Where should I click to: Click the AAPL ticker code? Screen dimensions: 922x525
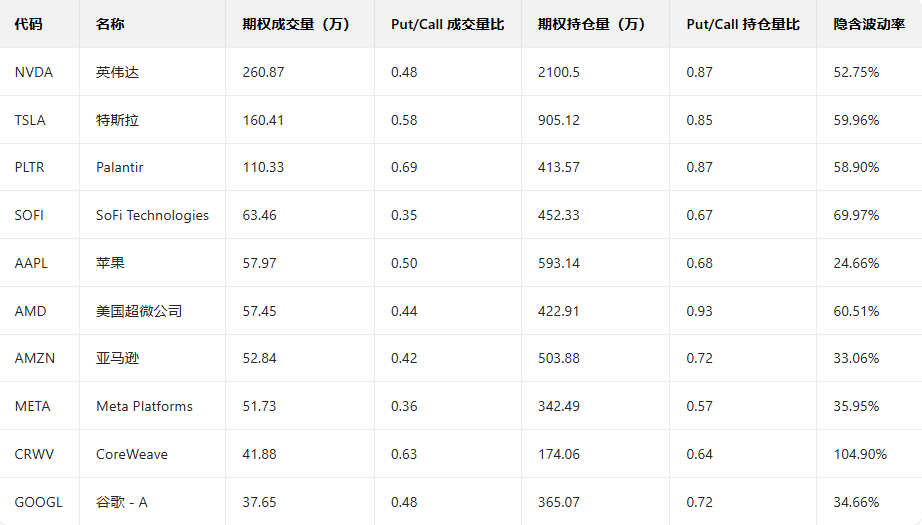click(31, 263)
